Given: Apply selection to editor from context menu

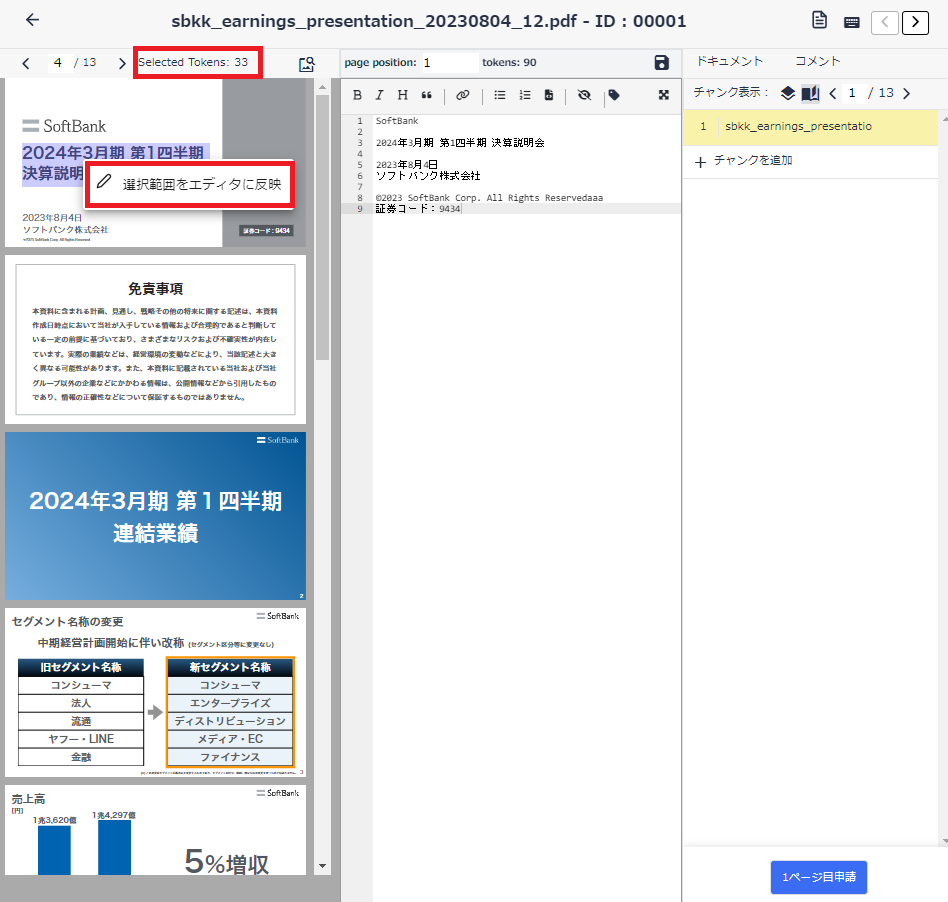Looking at the screenshot, I should coord(190,184).
